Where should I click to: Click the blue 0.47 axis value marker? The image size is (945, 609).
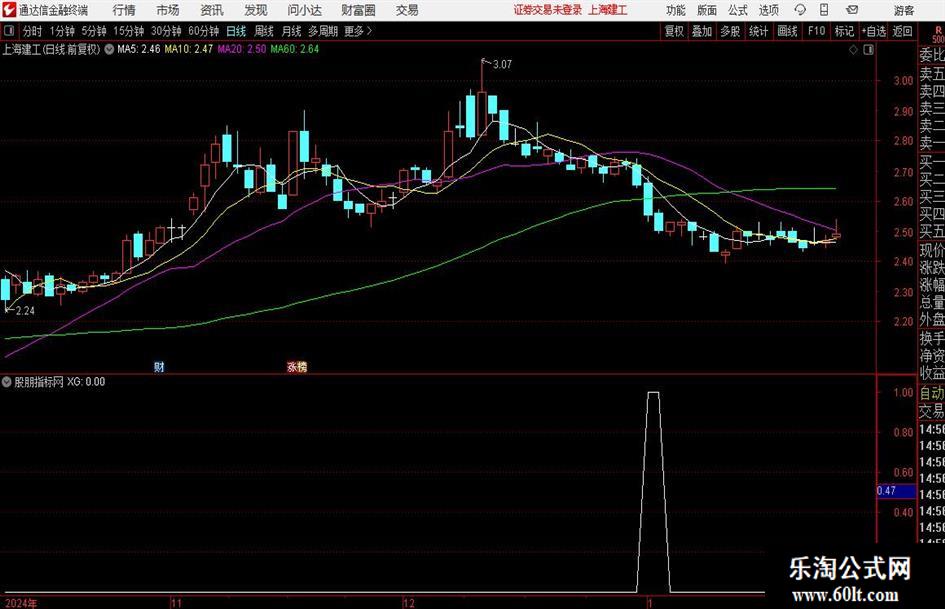pos(896,491)
